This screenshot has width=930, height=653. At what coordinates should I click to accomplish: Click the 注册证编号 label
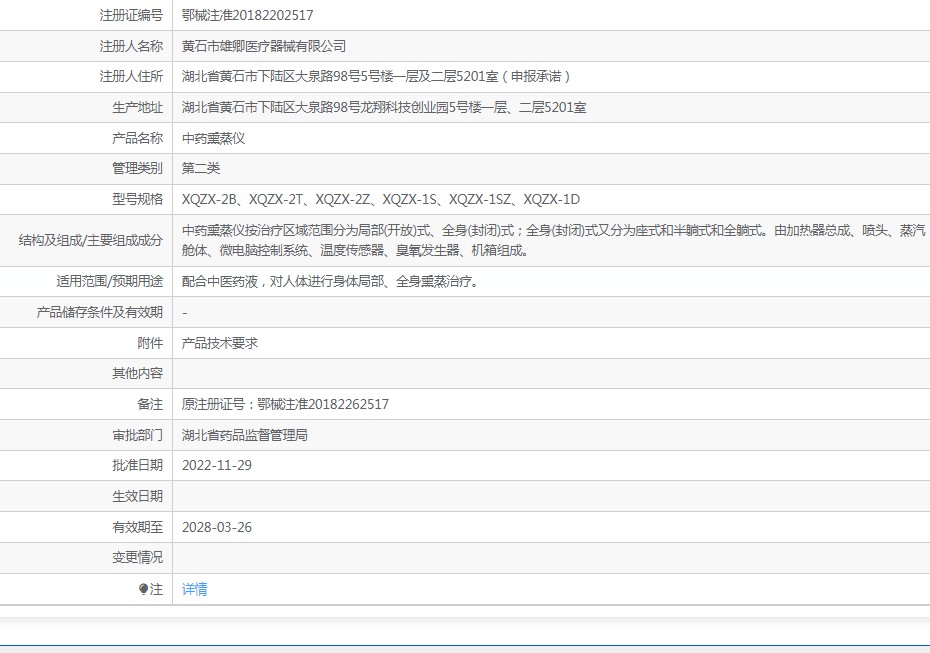pyautogui.click(x=131, y=15)
